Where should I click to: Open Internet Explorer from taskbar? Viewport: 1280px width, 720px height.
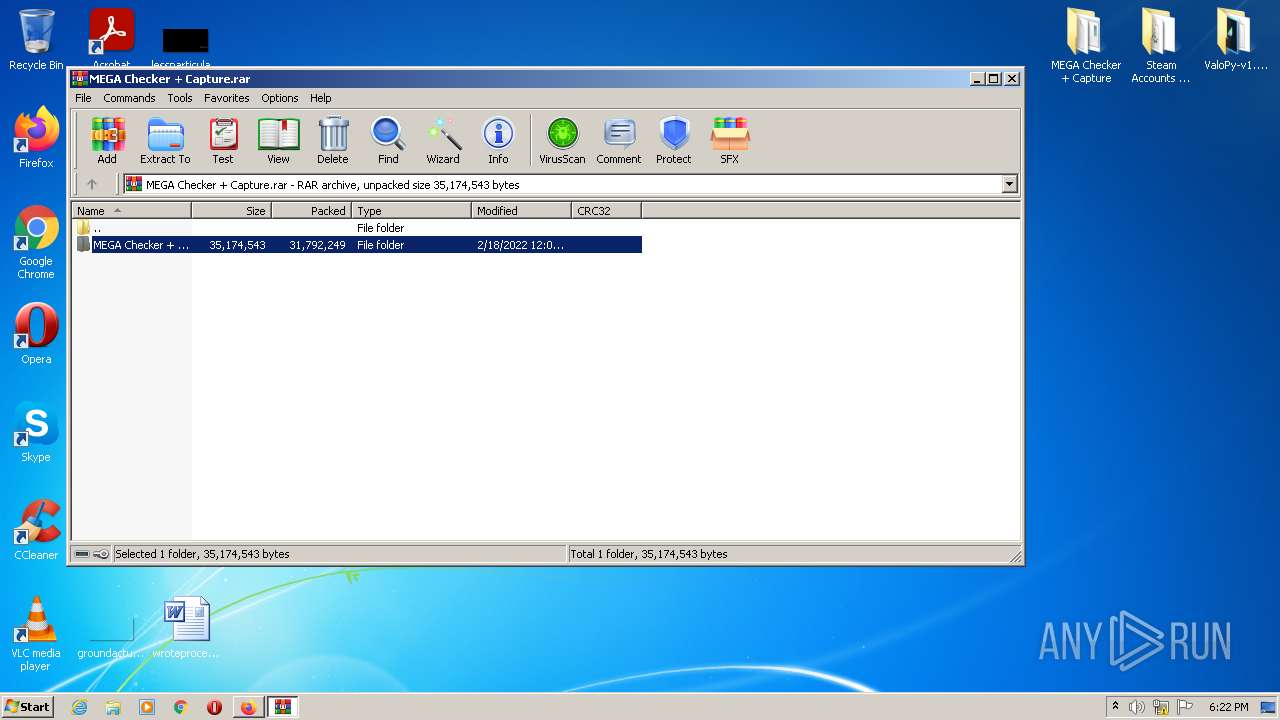tap(80, 707)
